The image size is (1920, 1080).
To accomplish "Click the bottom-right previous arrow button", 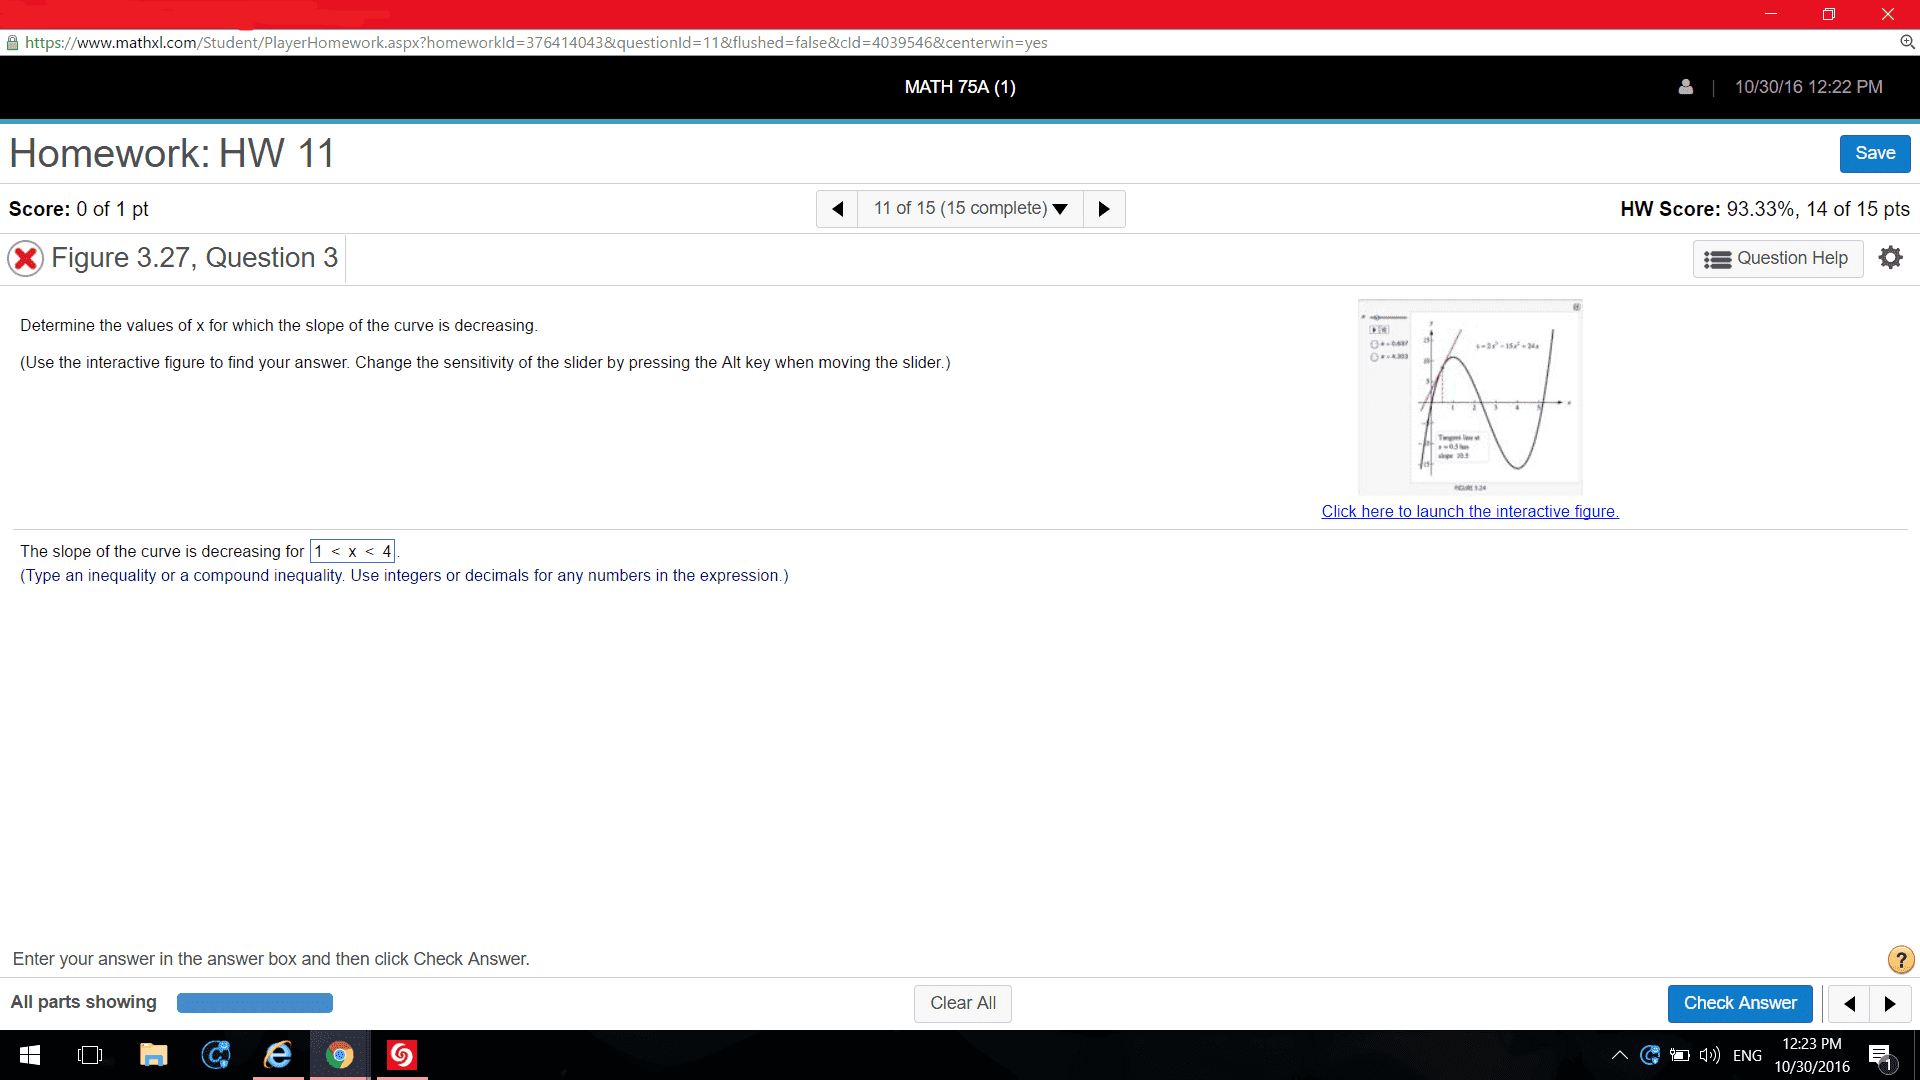I will (x=1849, y=1004).
